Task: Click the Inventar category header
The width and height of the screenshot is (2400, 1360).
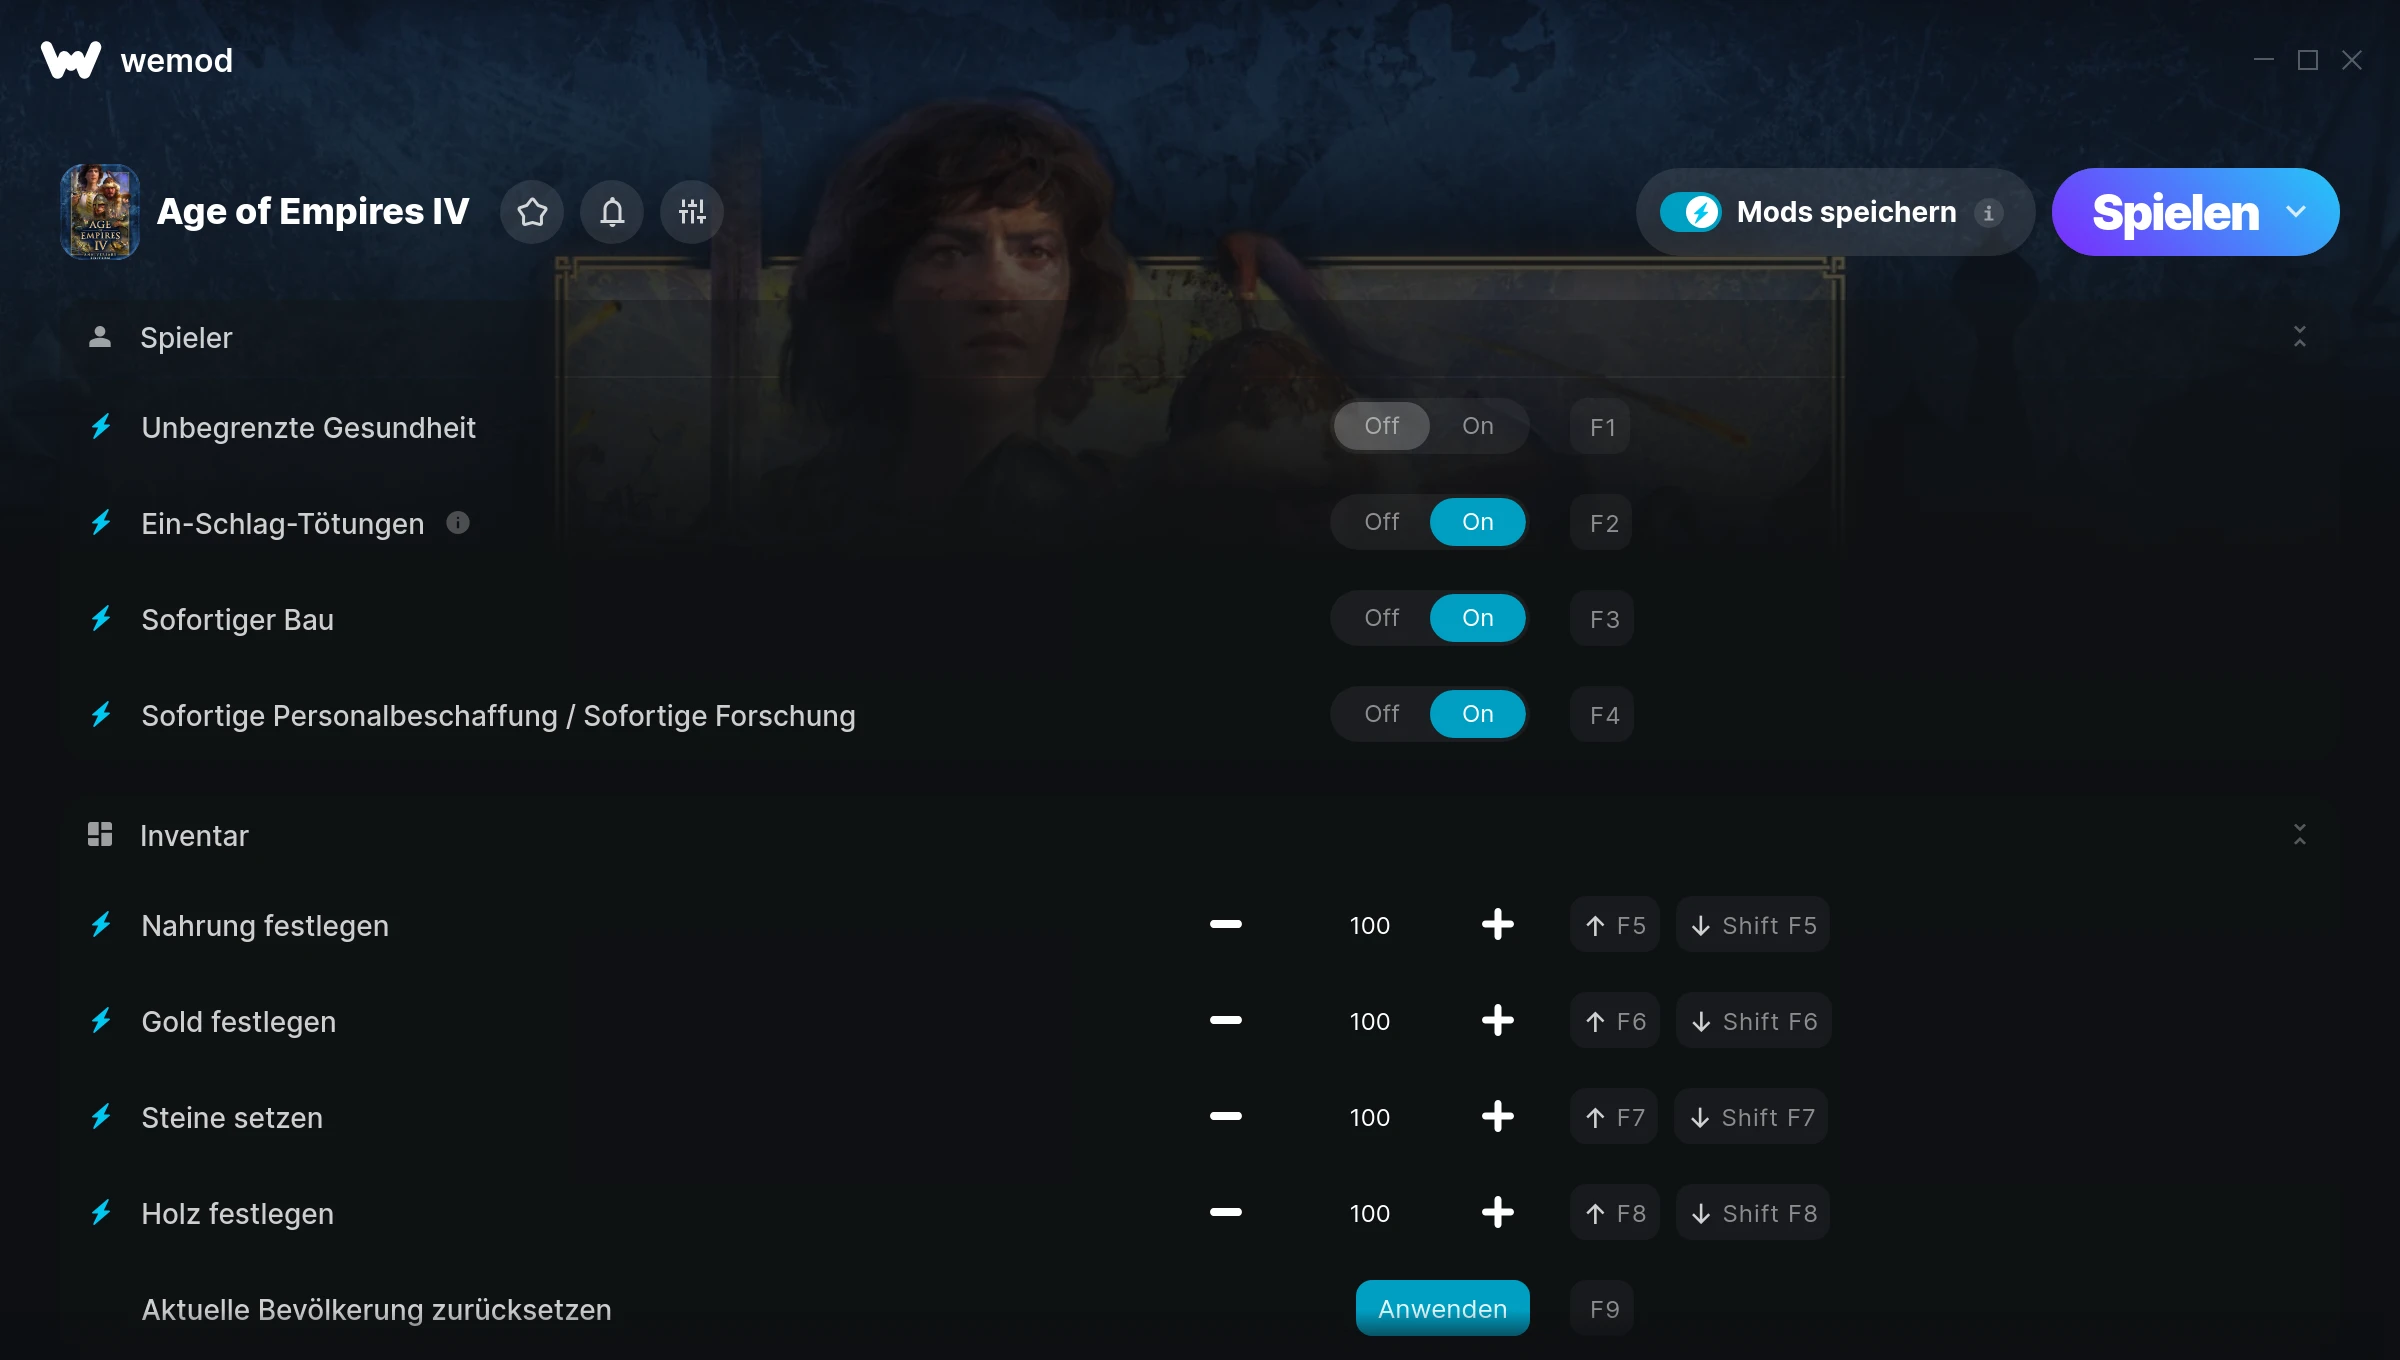Action: point(194,836)
